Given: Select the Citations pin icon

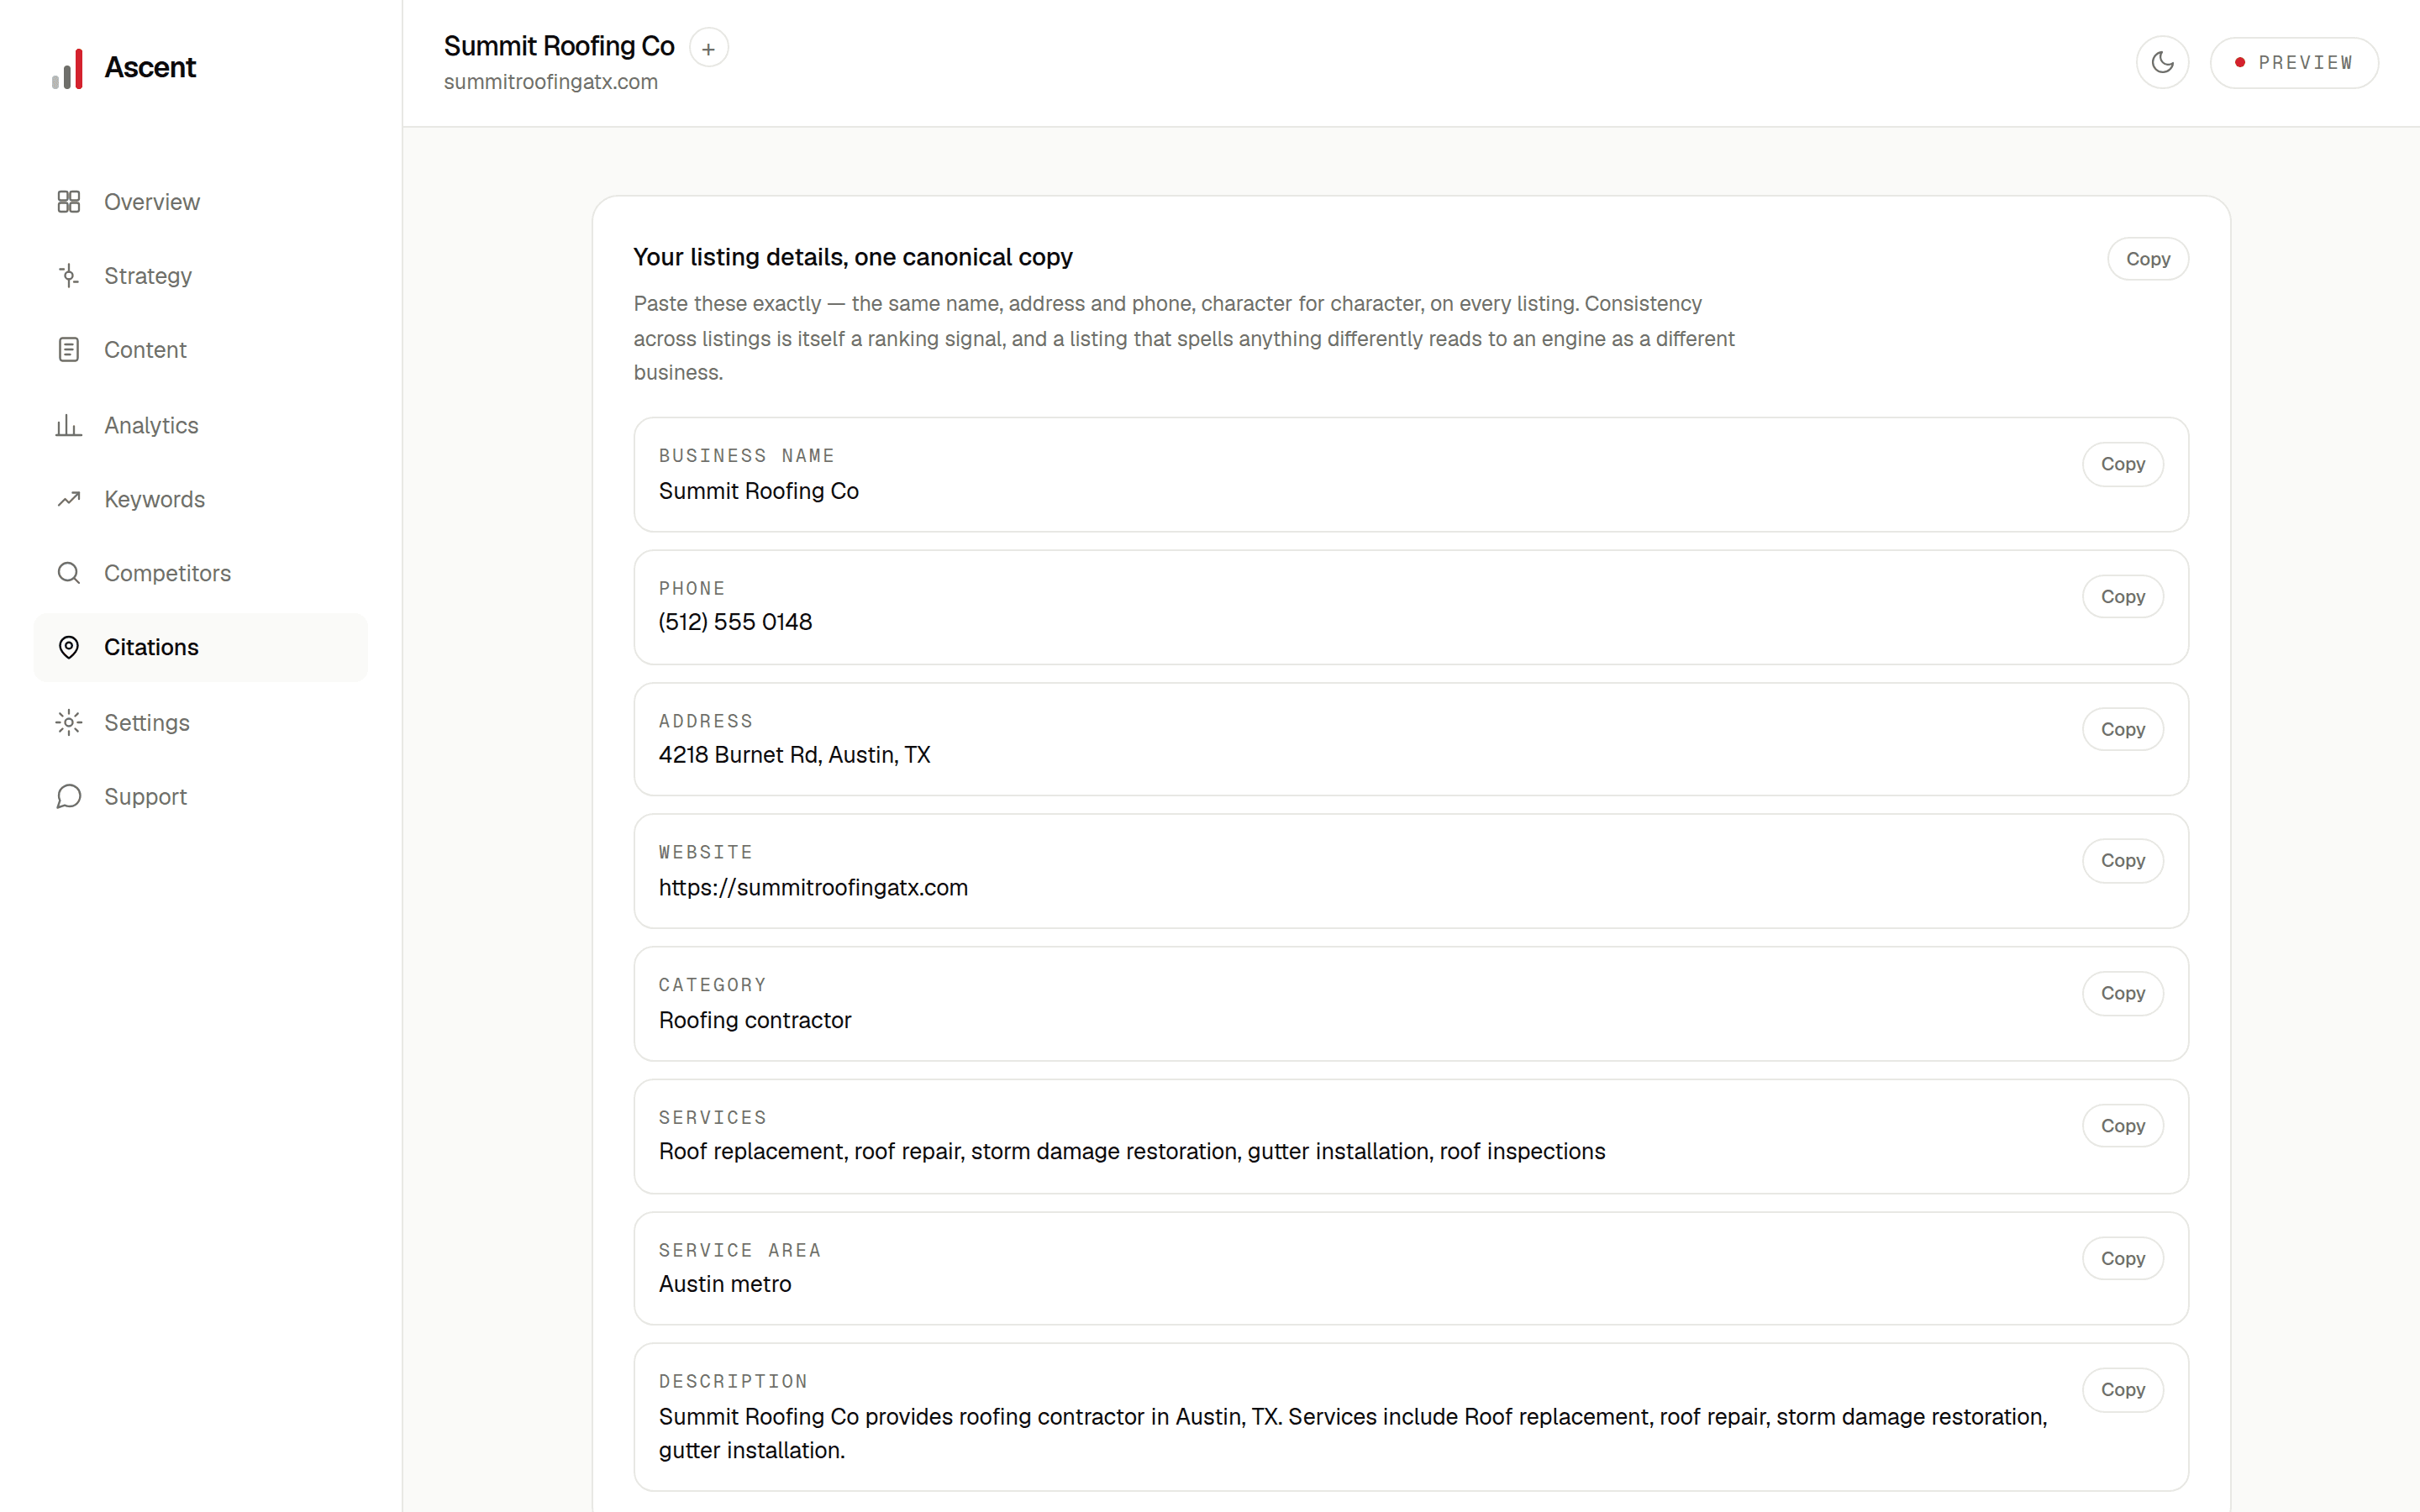Looking at the screenshot, I should 68,647.
